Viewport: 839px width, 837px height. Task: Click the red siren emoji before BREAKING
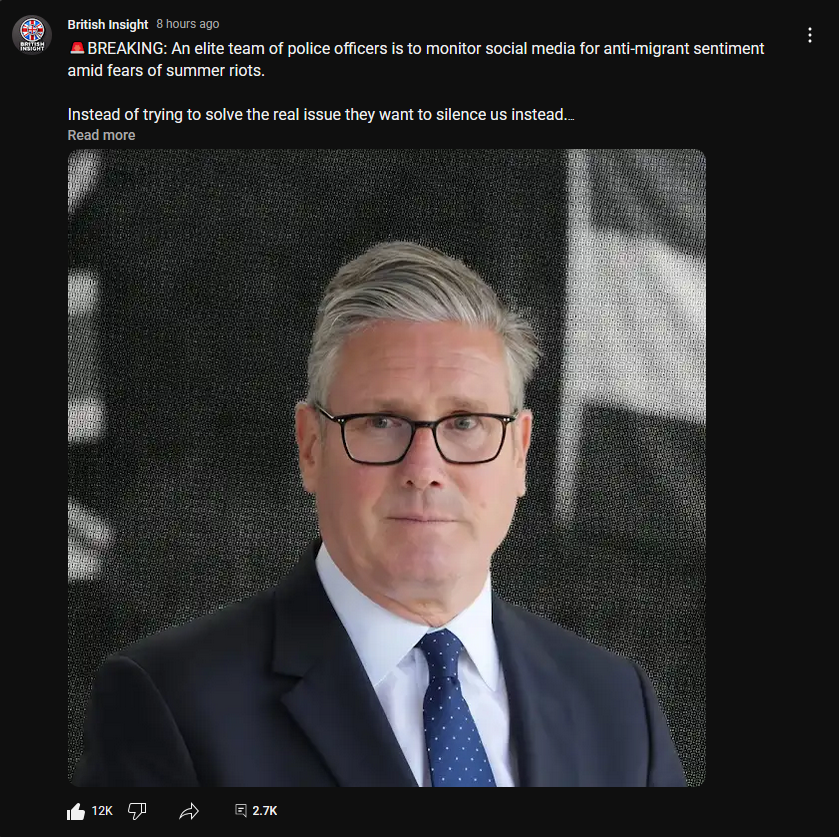click(x=77, y=49)
